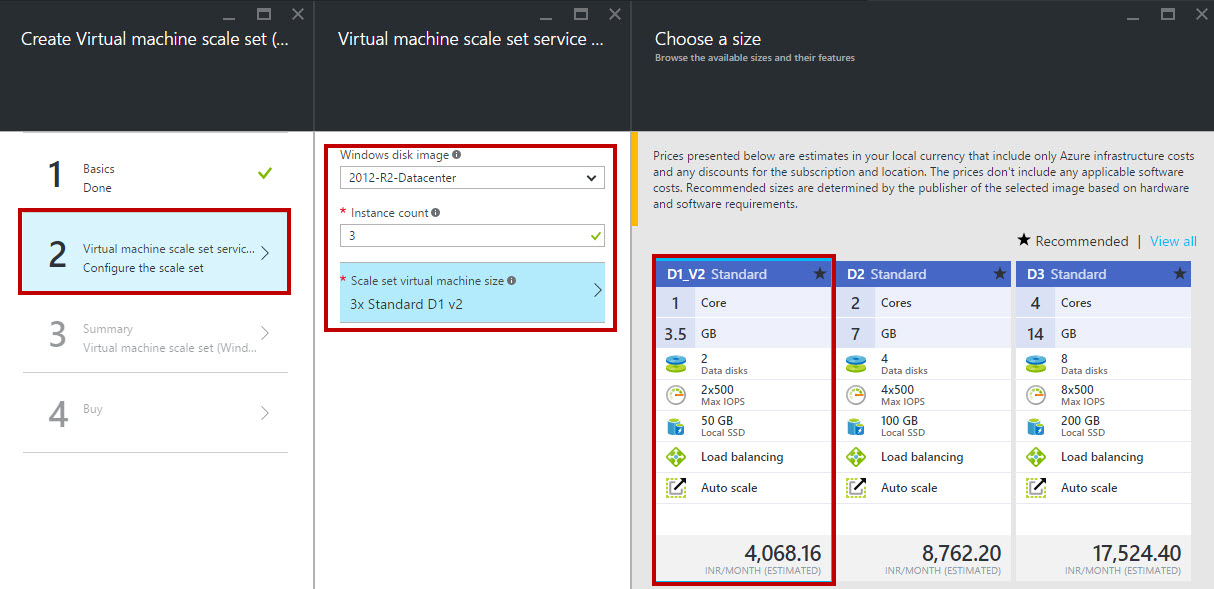Click info icon next to Scale set virtual machine size
The image size is (1214, 589).
(x=512, y=281)
